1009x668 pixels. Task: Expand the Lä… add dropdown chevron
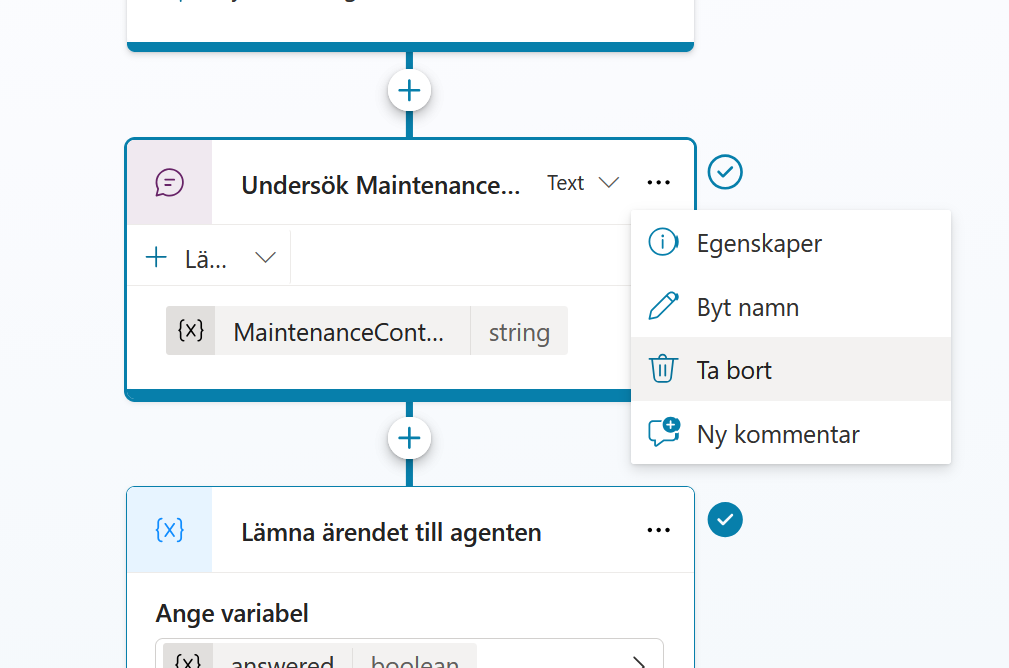point(265,258)
